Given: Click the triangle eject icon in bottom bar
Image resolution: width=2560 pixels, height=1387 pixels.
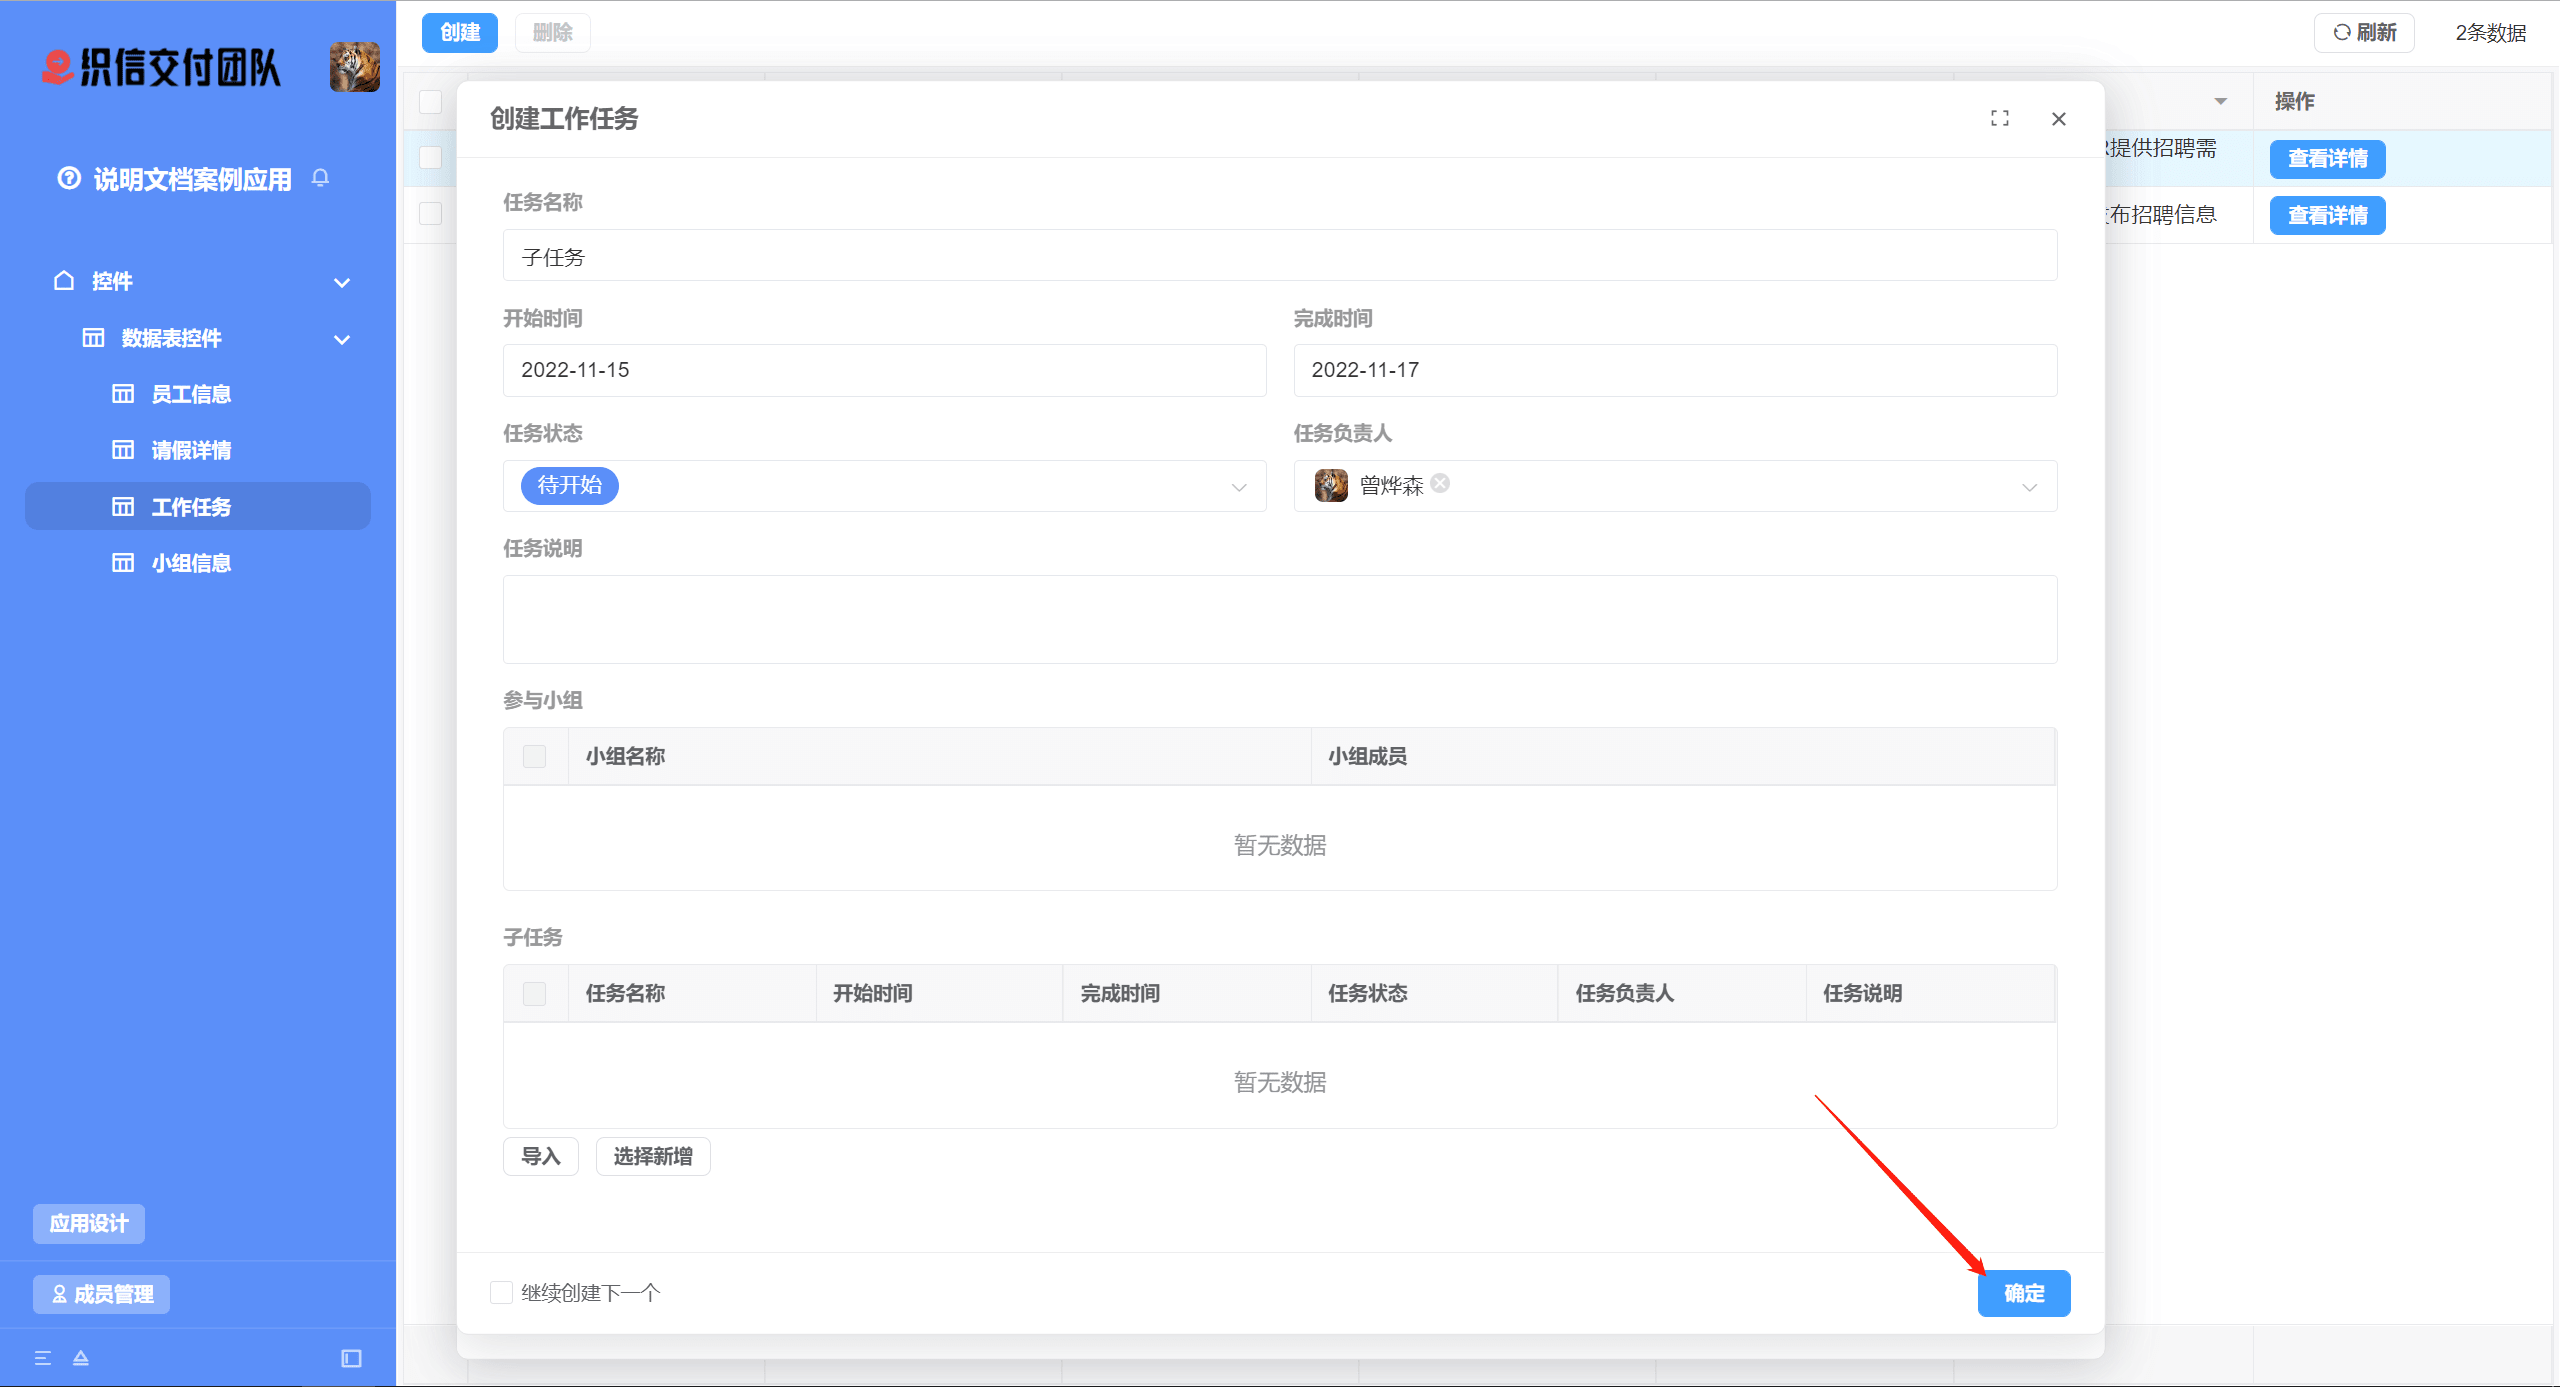Looking at the screenshot, I should point(81,1358).
